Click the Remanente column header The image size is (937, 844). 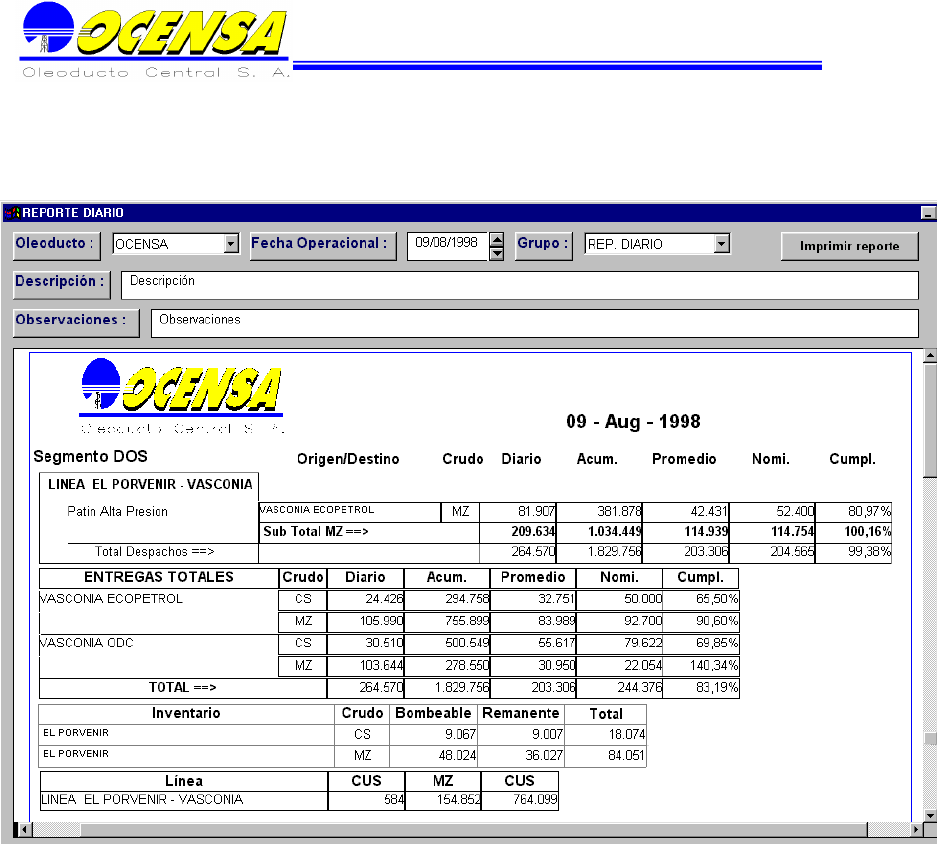pyautogui.click(x=520, y=713)
